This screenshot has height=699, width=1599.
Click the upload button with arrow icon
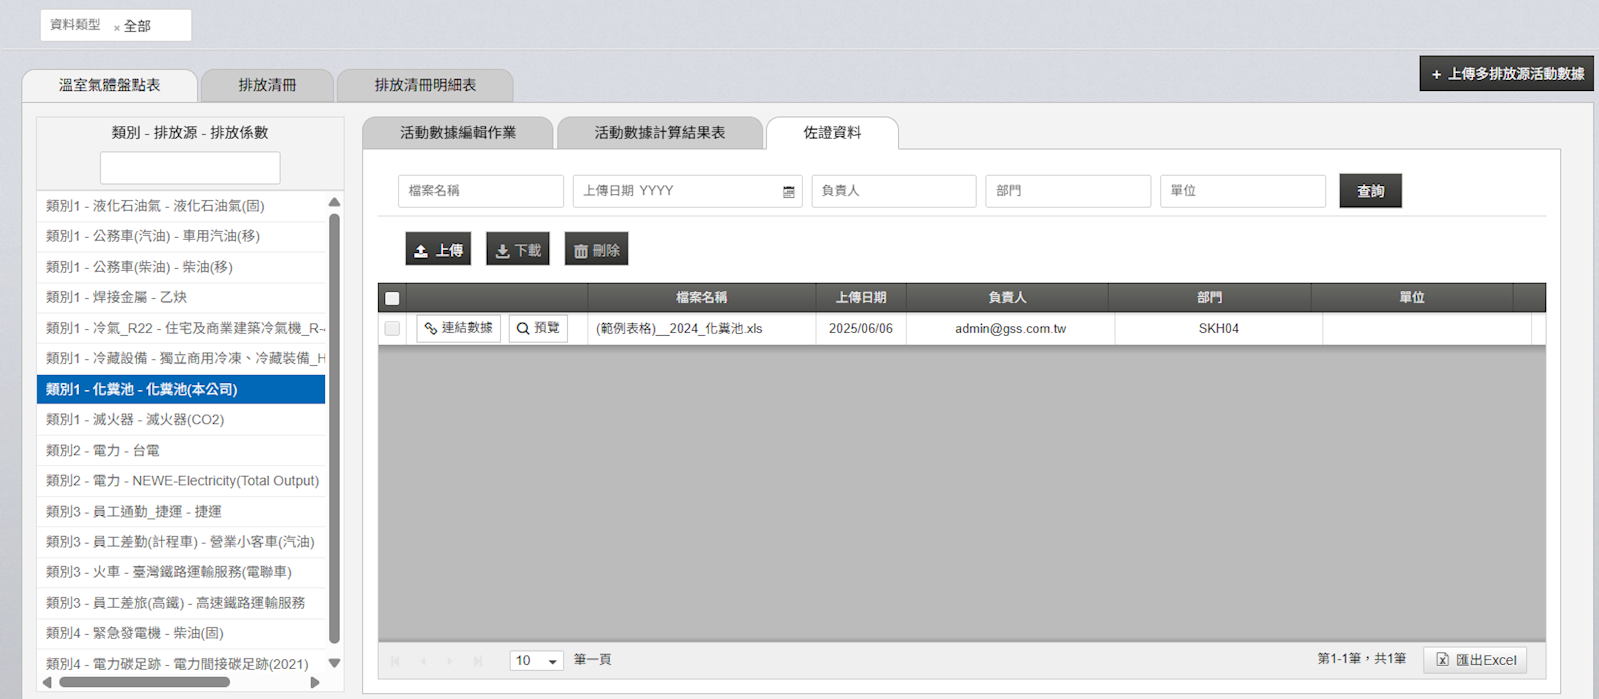coord(438,250)
